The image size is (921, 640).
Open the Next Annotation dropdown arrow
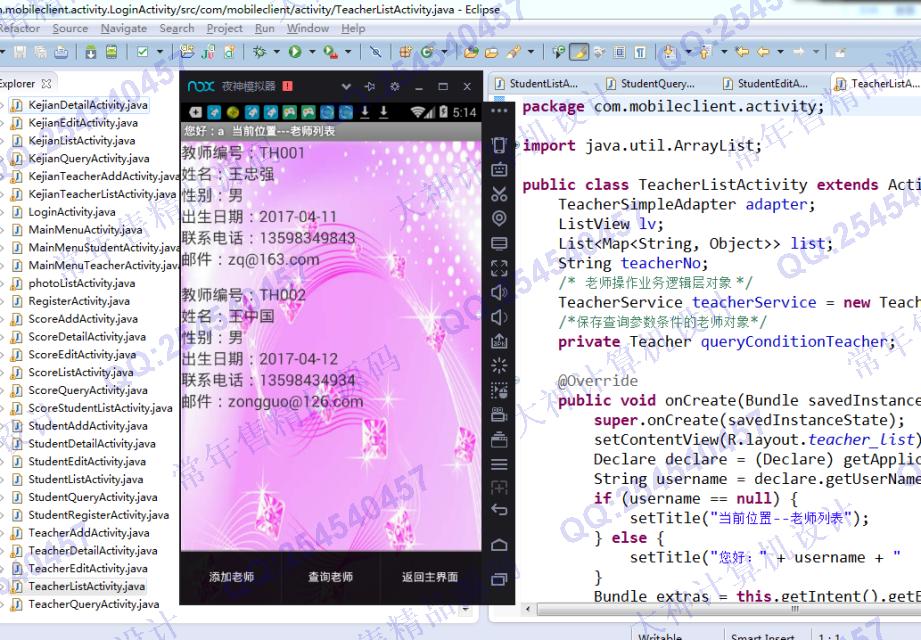coord(688,52)
